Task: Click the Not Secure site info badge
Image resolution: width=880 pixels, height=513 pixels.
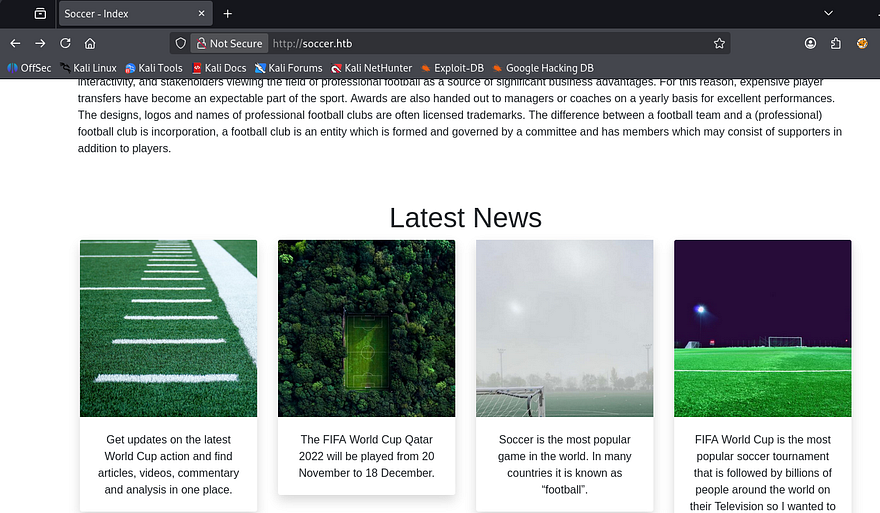Action: (x=229, y=44)
